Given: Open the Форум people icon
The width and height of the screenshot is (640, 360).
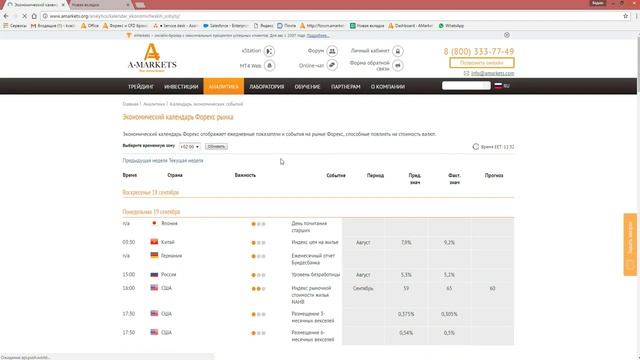Looking at the screenshot, I should 332,51.
